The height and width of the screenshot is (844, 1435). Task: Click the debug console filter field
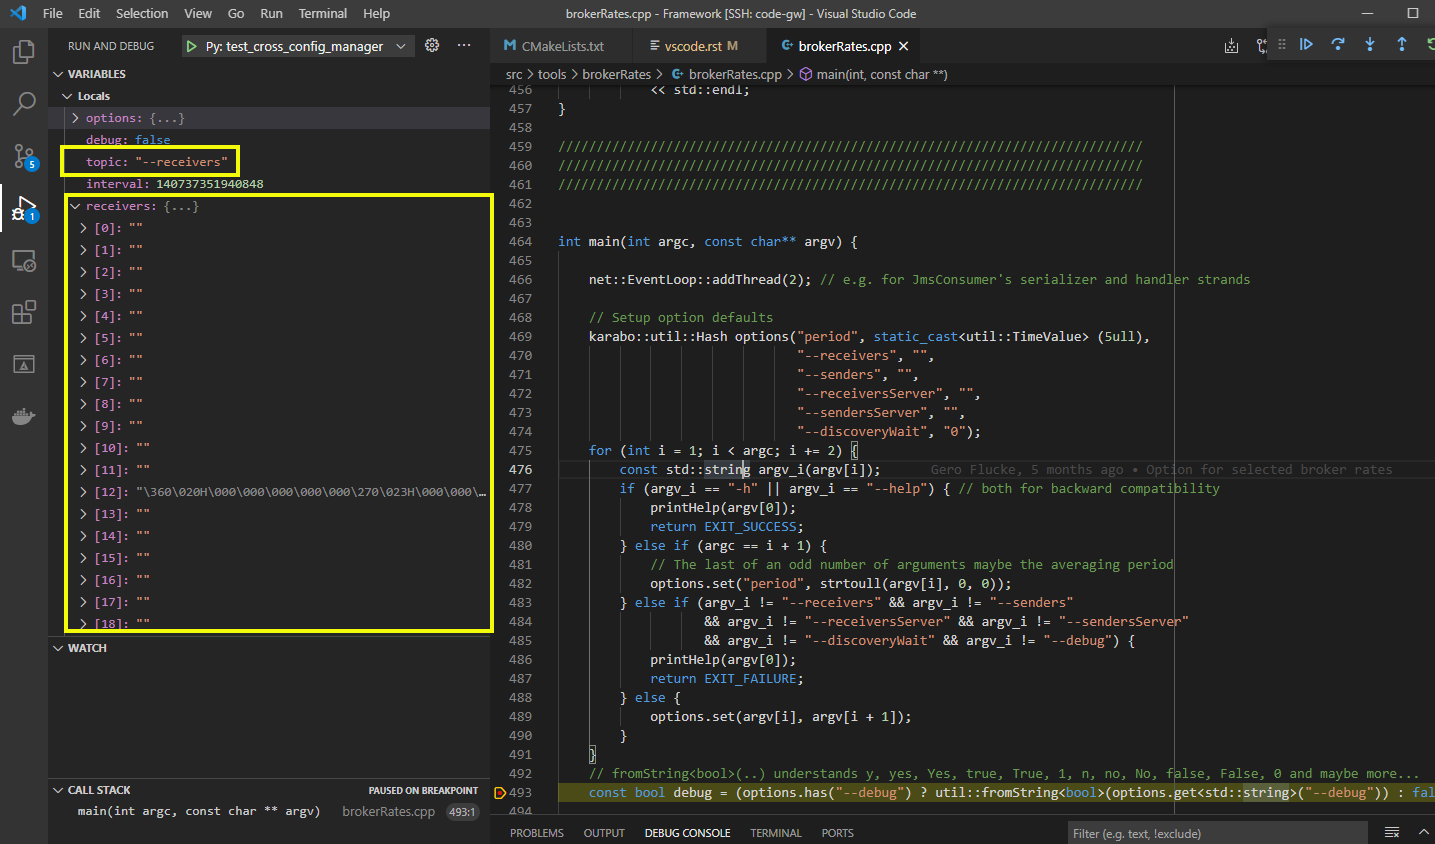point(1215,833)
